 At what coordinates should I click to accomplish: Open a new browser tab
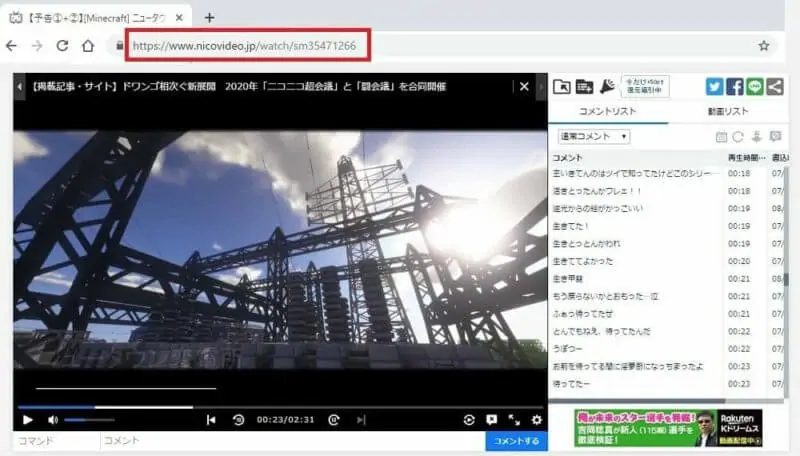coord(209,18)
